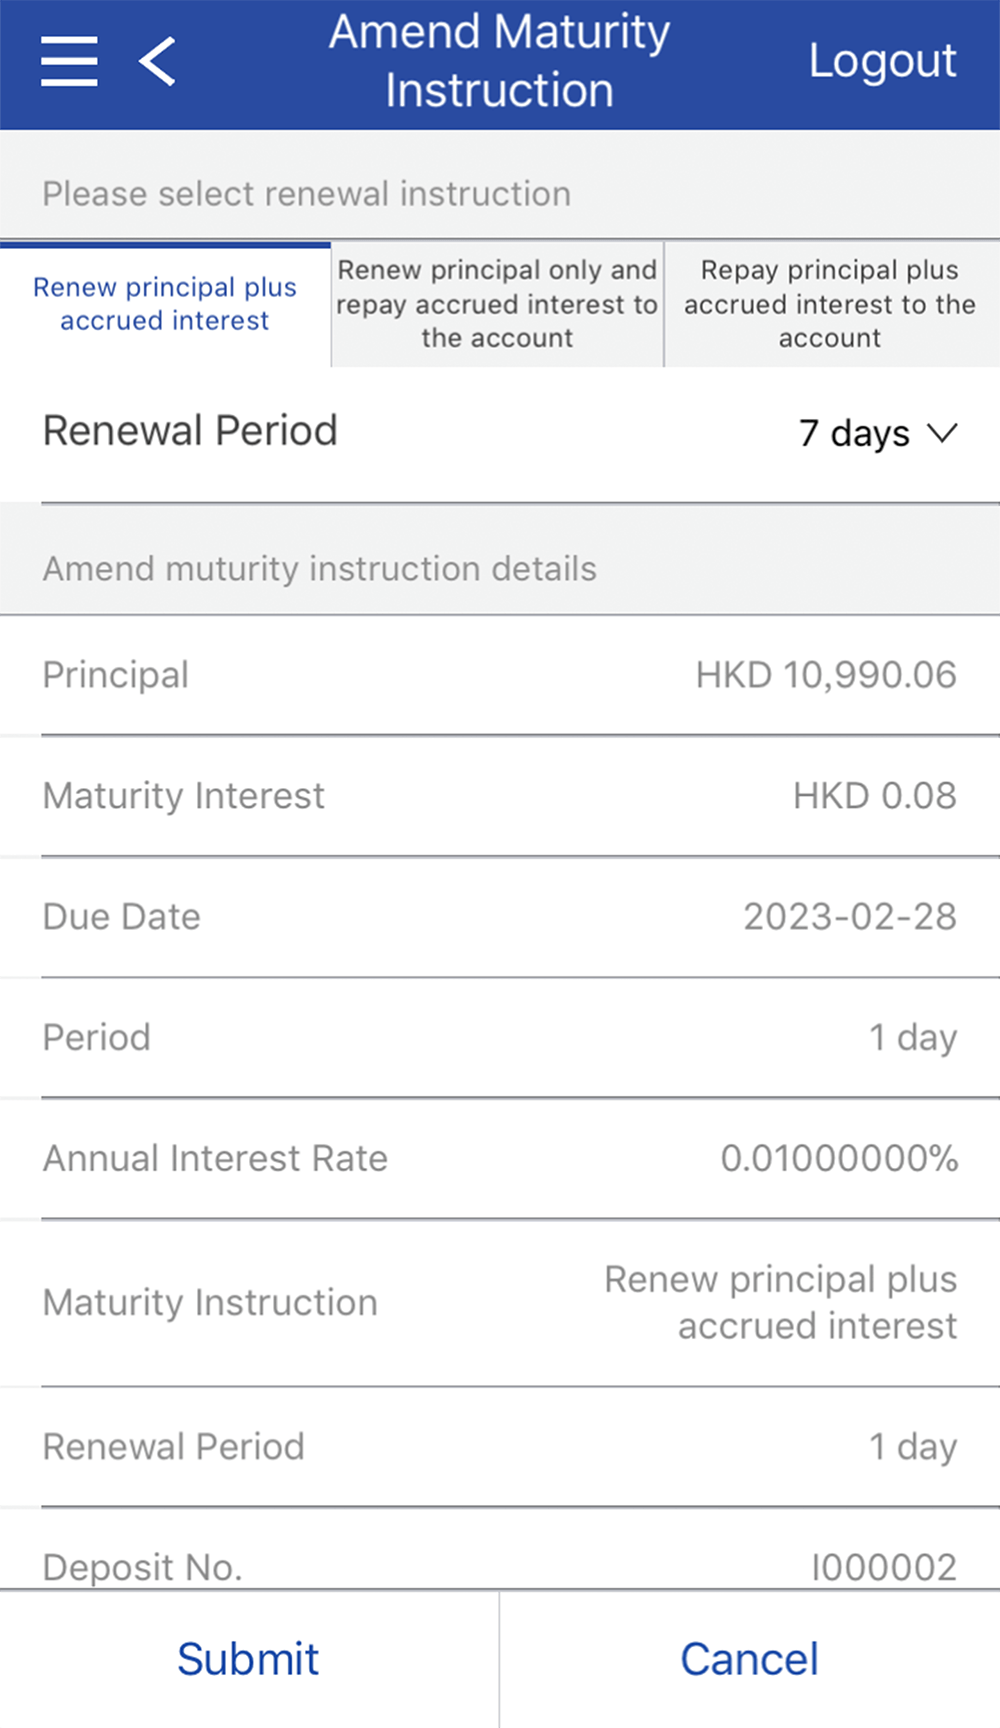Viewport: 1000px width, 1728px height.
Task: Cancel the maturity instruction amendment
Action: pos(749,1659)
